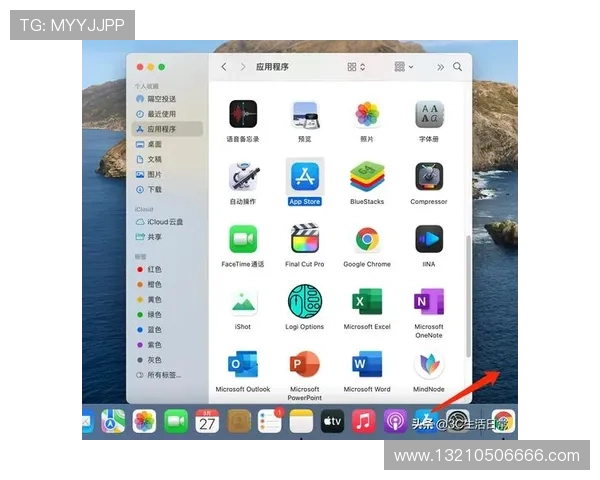Open Microsoft Outlook

243,364
